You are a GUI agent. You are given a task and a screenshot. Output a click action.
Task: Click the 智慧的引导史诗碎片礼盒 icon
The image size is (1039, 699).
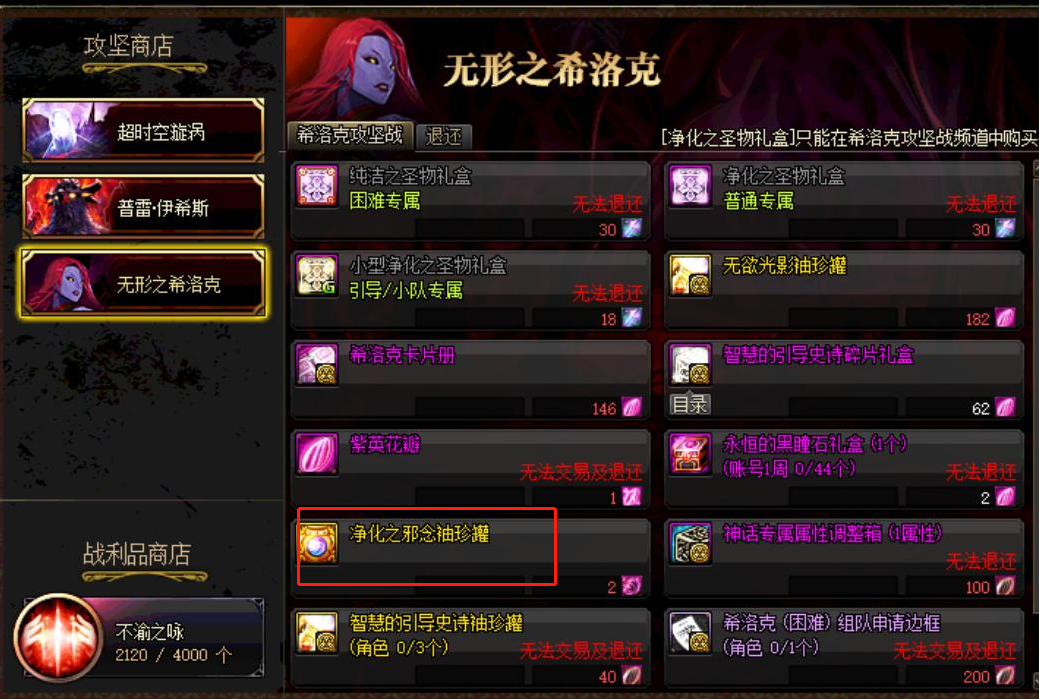click(690, 365)
